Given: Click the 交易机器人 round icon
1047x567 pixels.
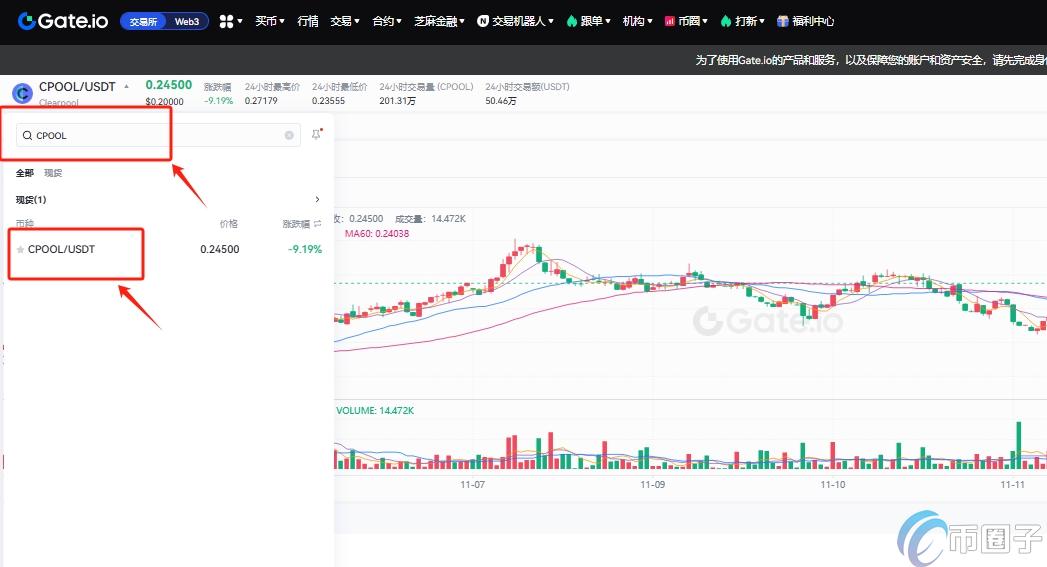Looking at the screenshot, I should pos(483,21).
